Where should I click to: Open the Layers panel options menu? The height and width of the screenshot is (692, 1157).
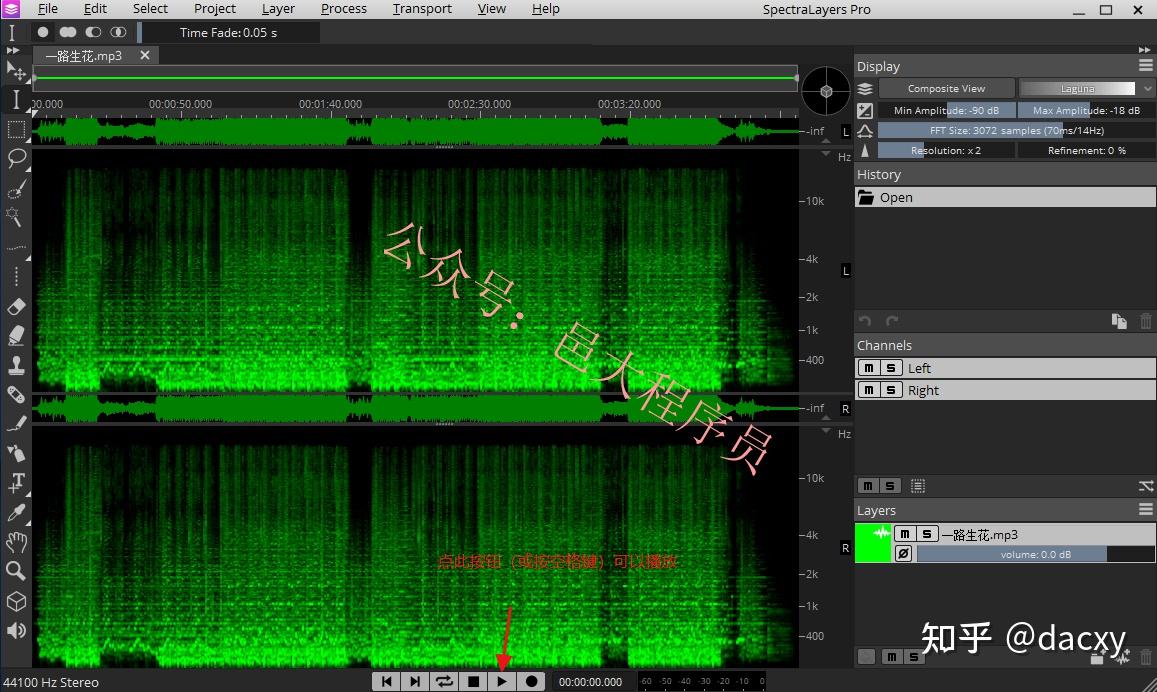click(1145, 510)
